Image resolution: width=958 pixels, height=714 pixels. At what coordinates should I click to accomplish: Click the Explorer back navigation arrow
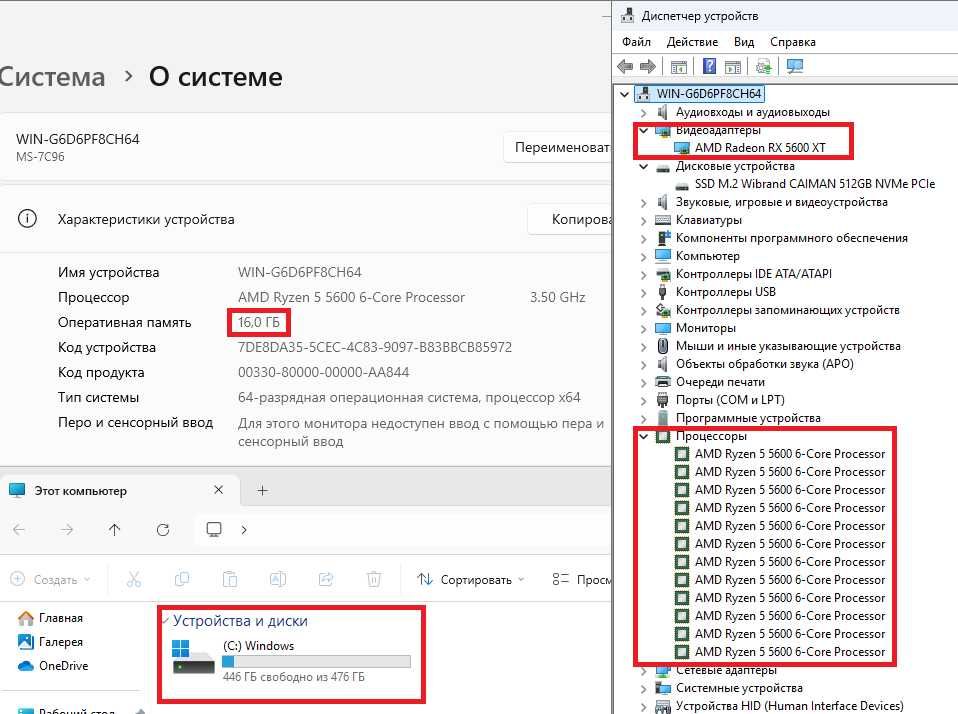tap(19, 530)
